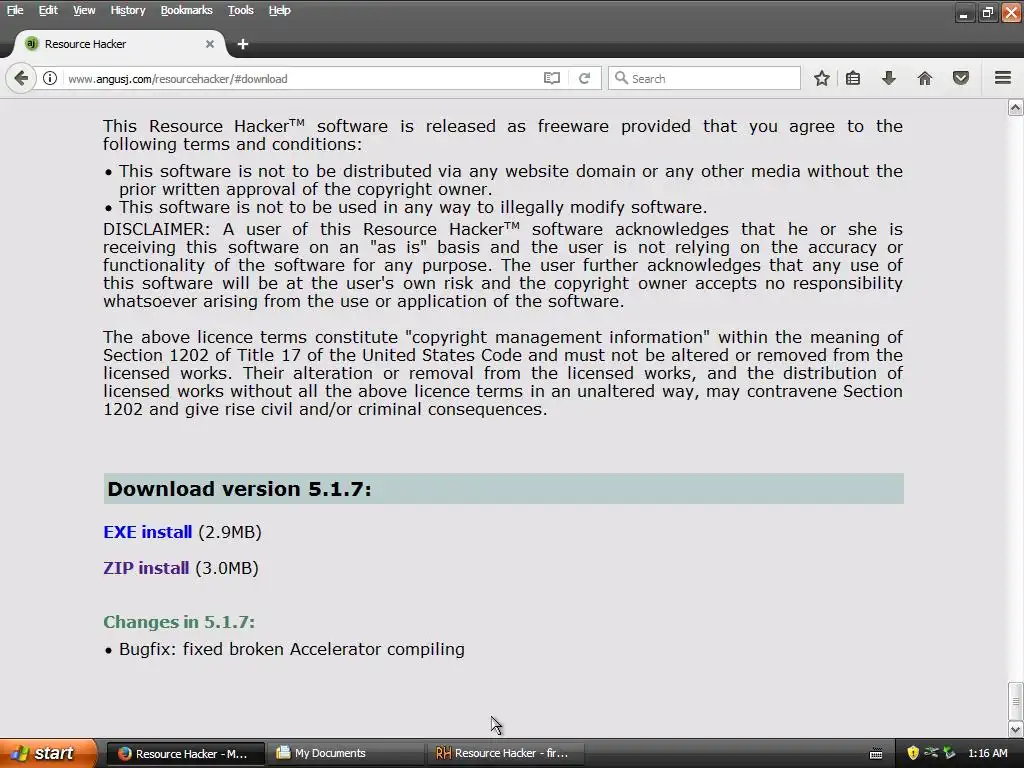Switch to Resource Hacker app taskbar item
1024x768 pixels.
click(506, 754)
